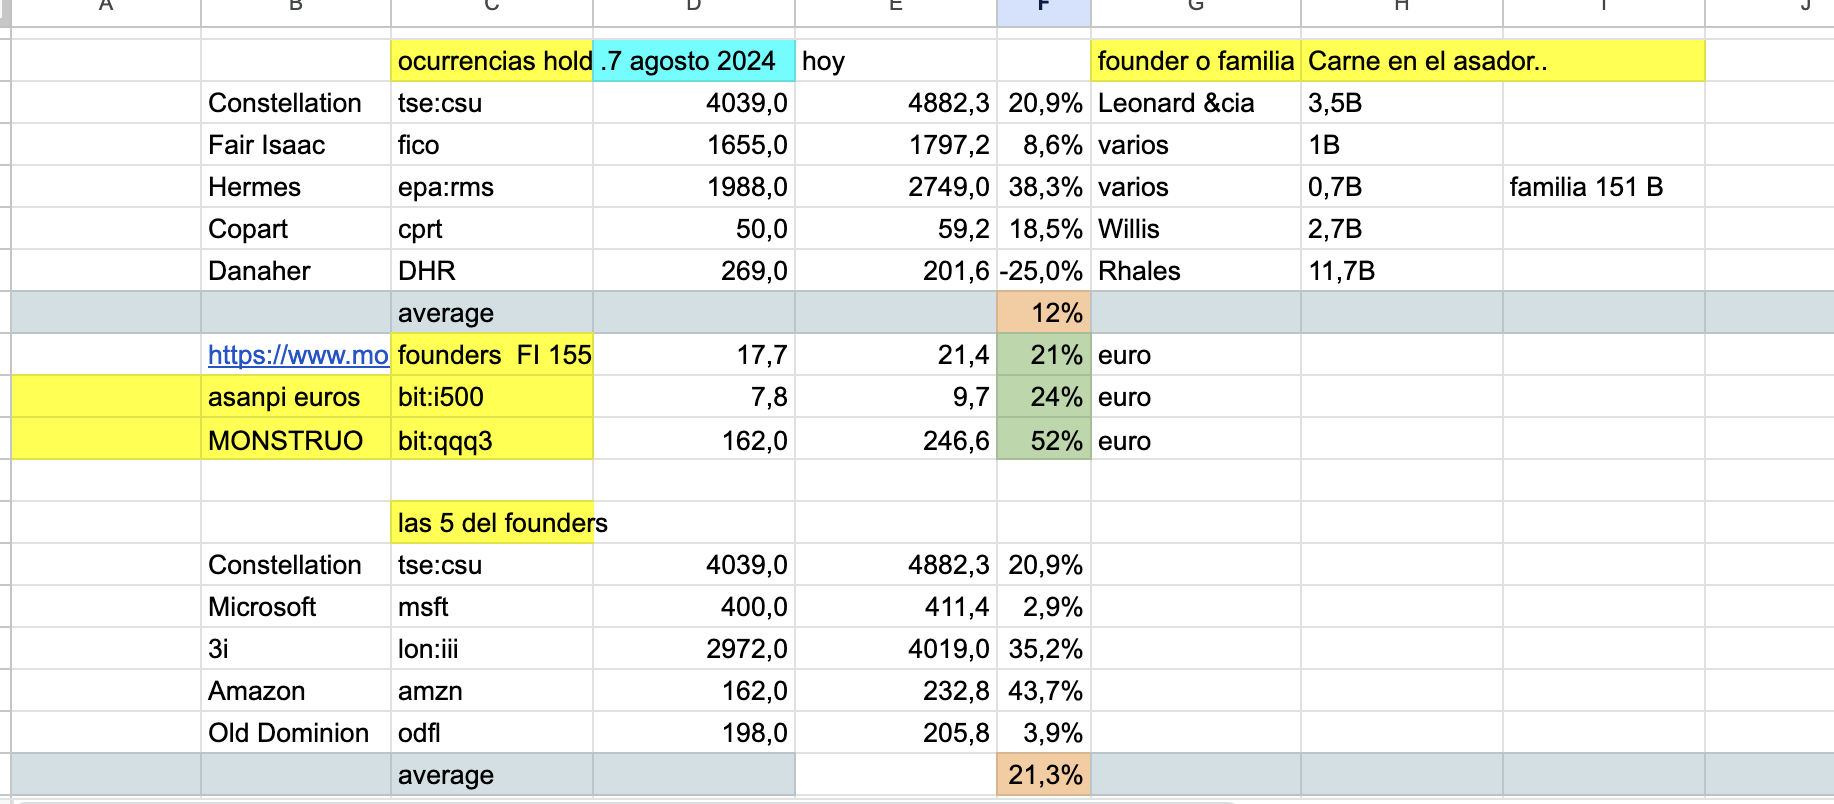Select the value 1797,2

tap(896, 145)
